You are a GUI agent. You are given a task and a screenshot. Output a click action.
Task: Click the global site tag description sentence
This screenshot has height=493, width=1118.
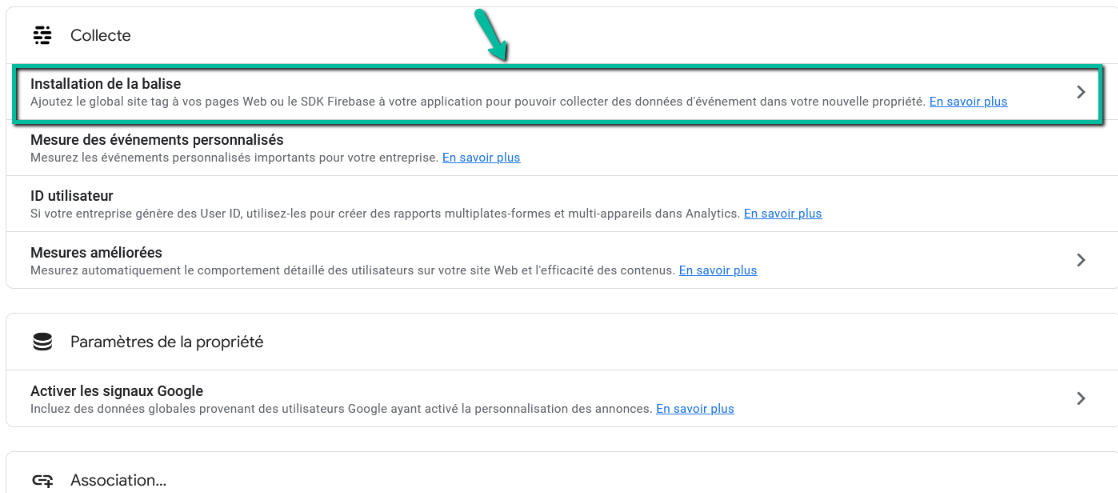pyautogui.click(x=478, y=101)
